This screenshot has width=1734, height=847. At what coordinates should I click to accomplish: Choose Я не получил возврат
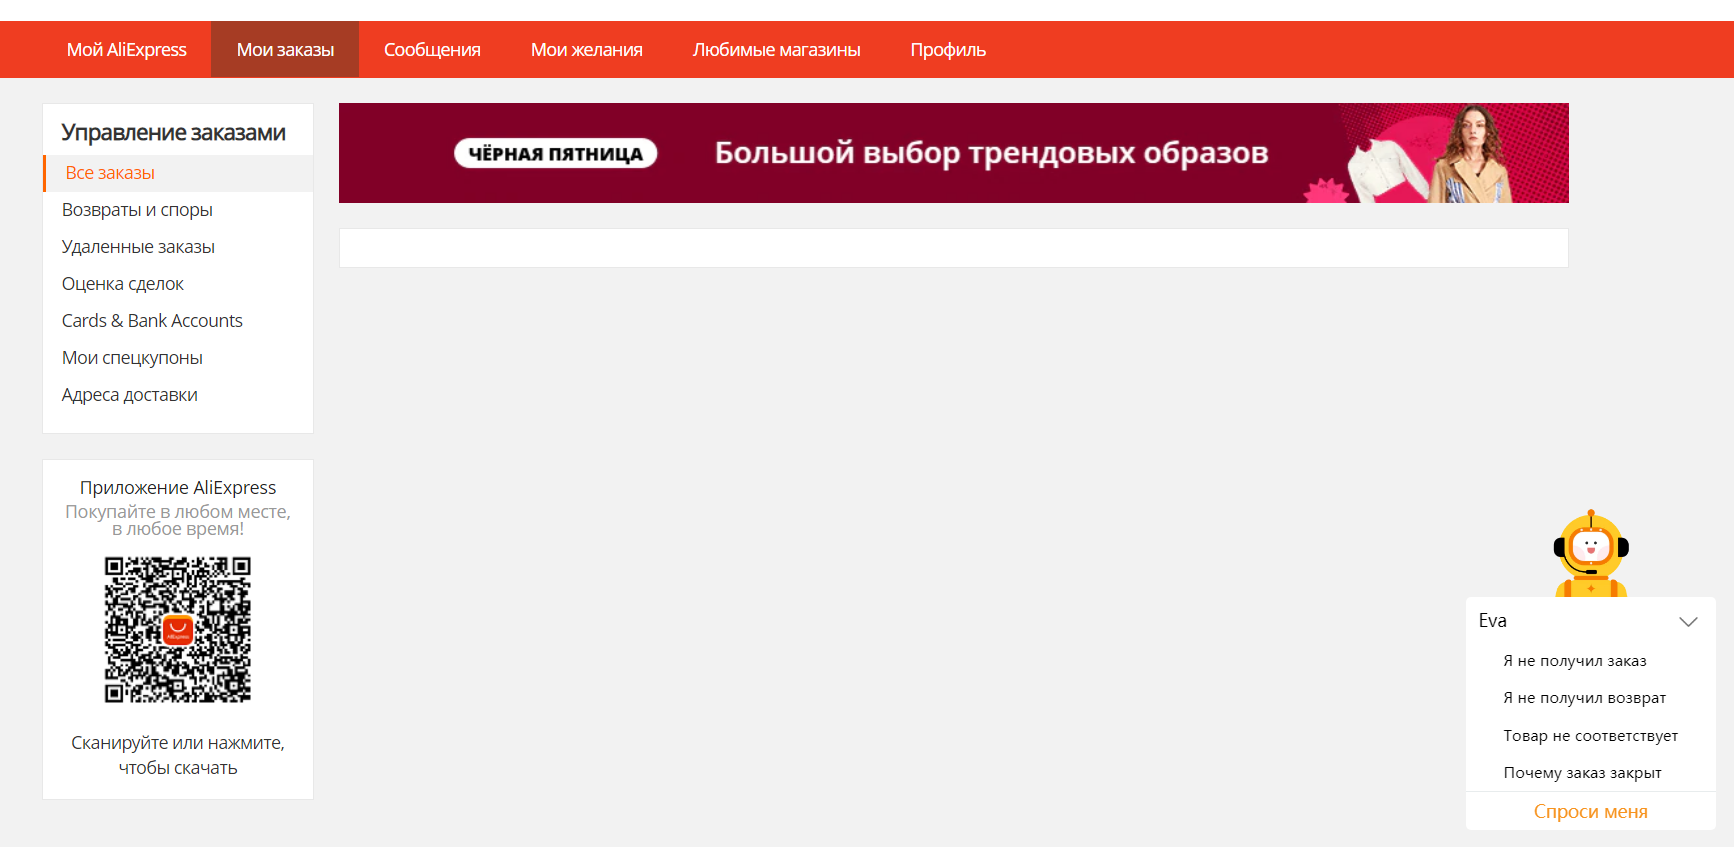(1585, 698)
